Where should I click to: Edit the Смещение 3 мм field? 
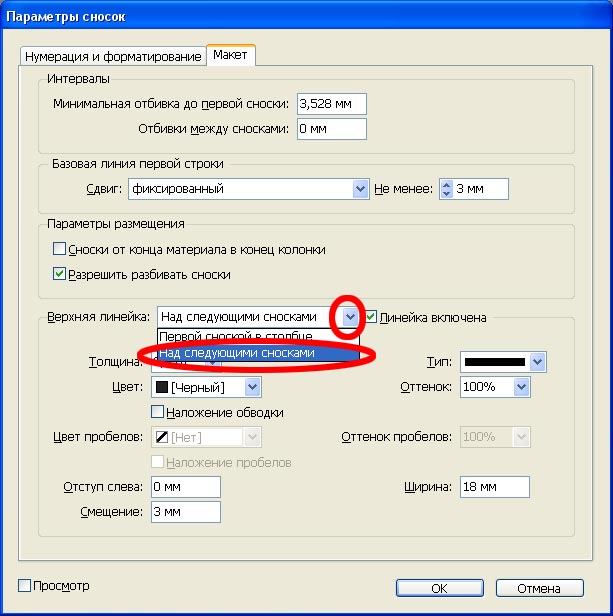point(186,512)
